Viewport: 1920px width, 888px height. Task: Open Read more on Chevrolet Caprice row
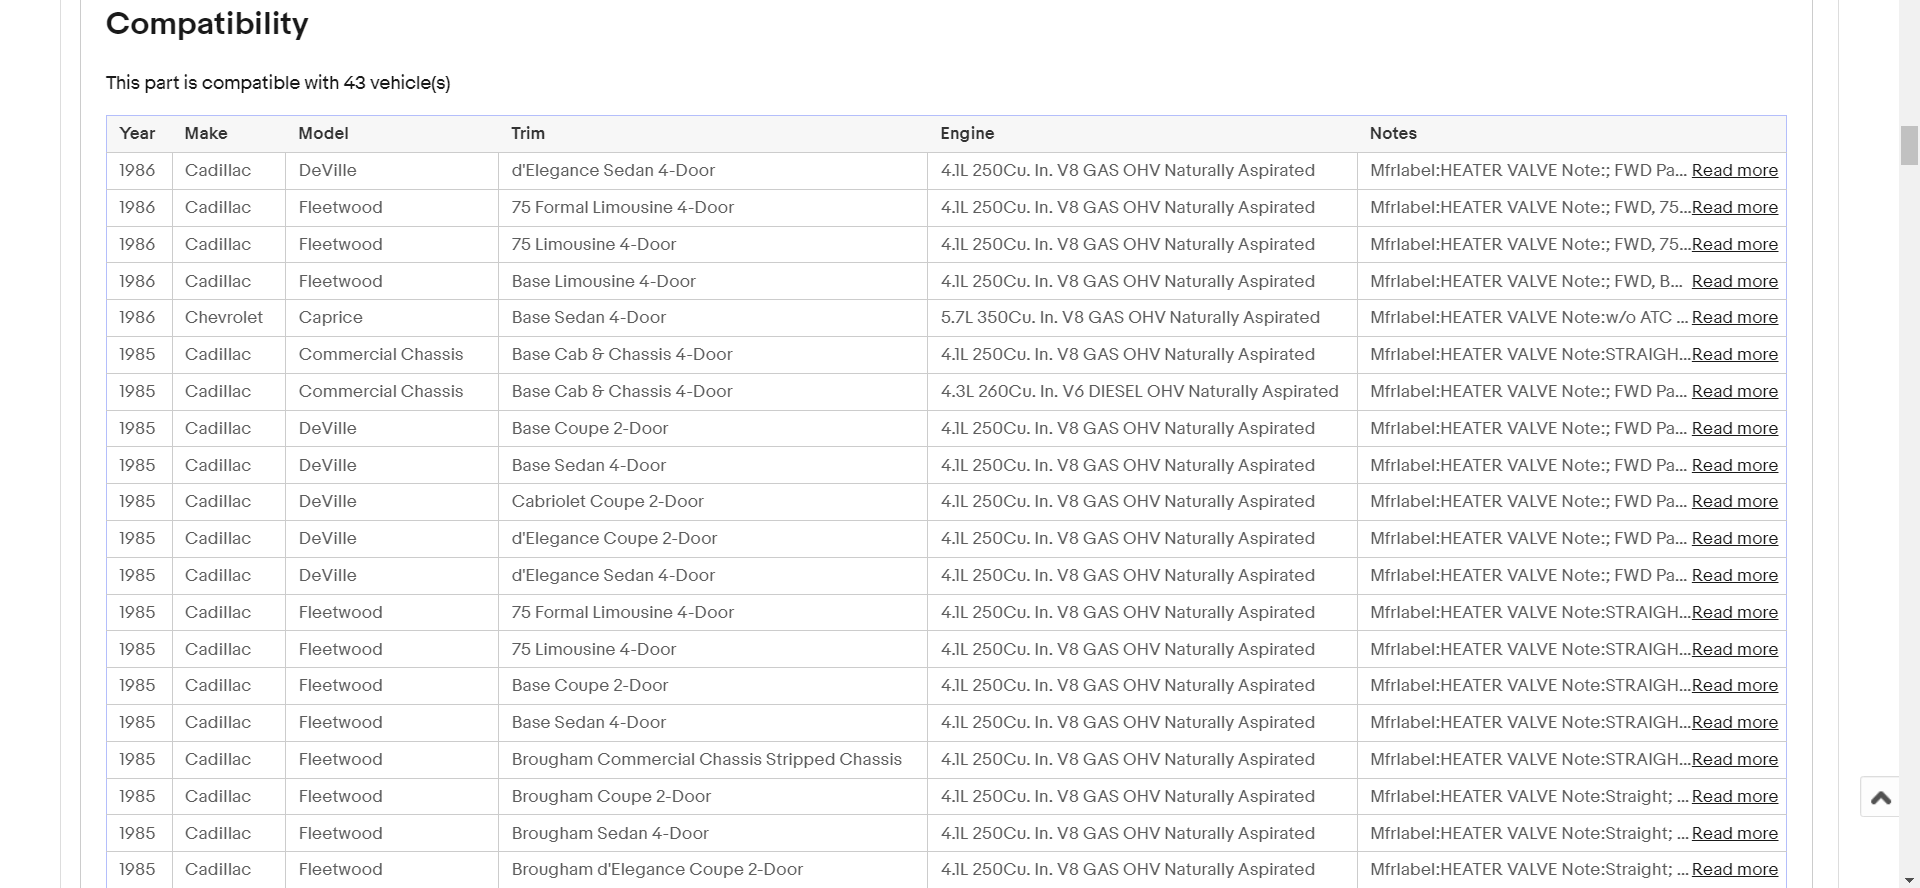click(x=1735, y=317)
